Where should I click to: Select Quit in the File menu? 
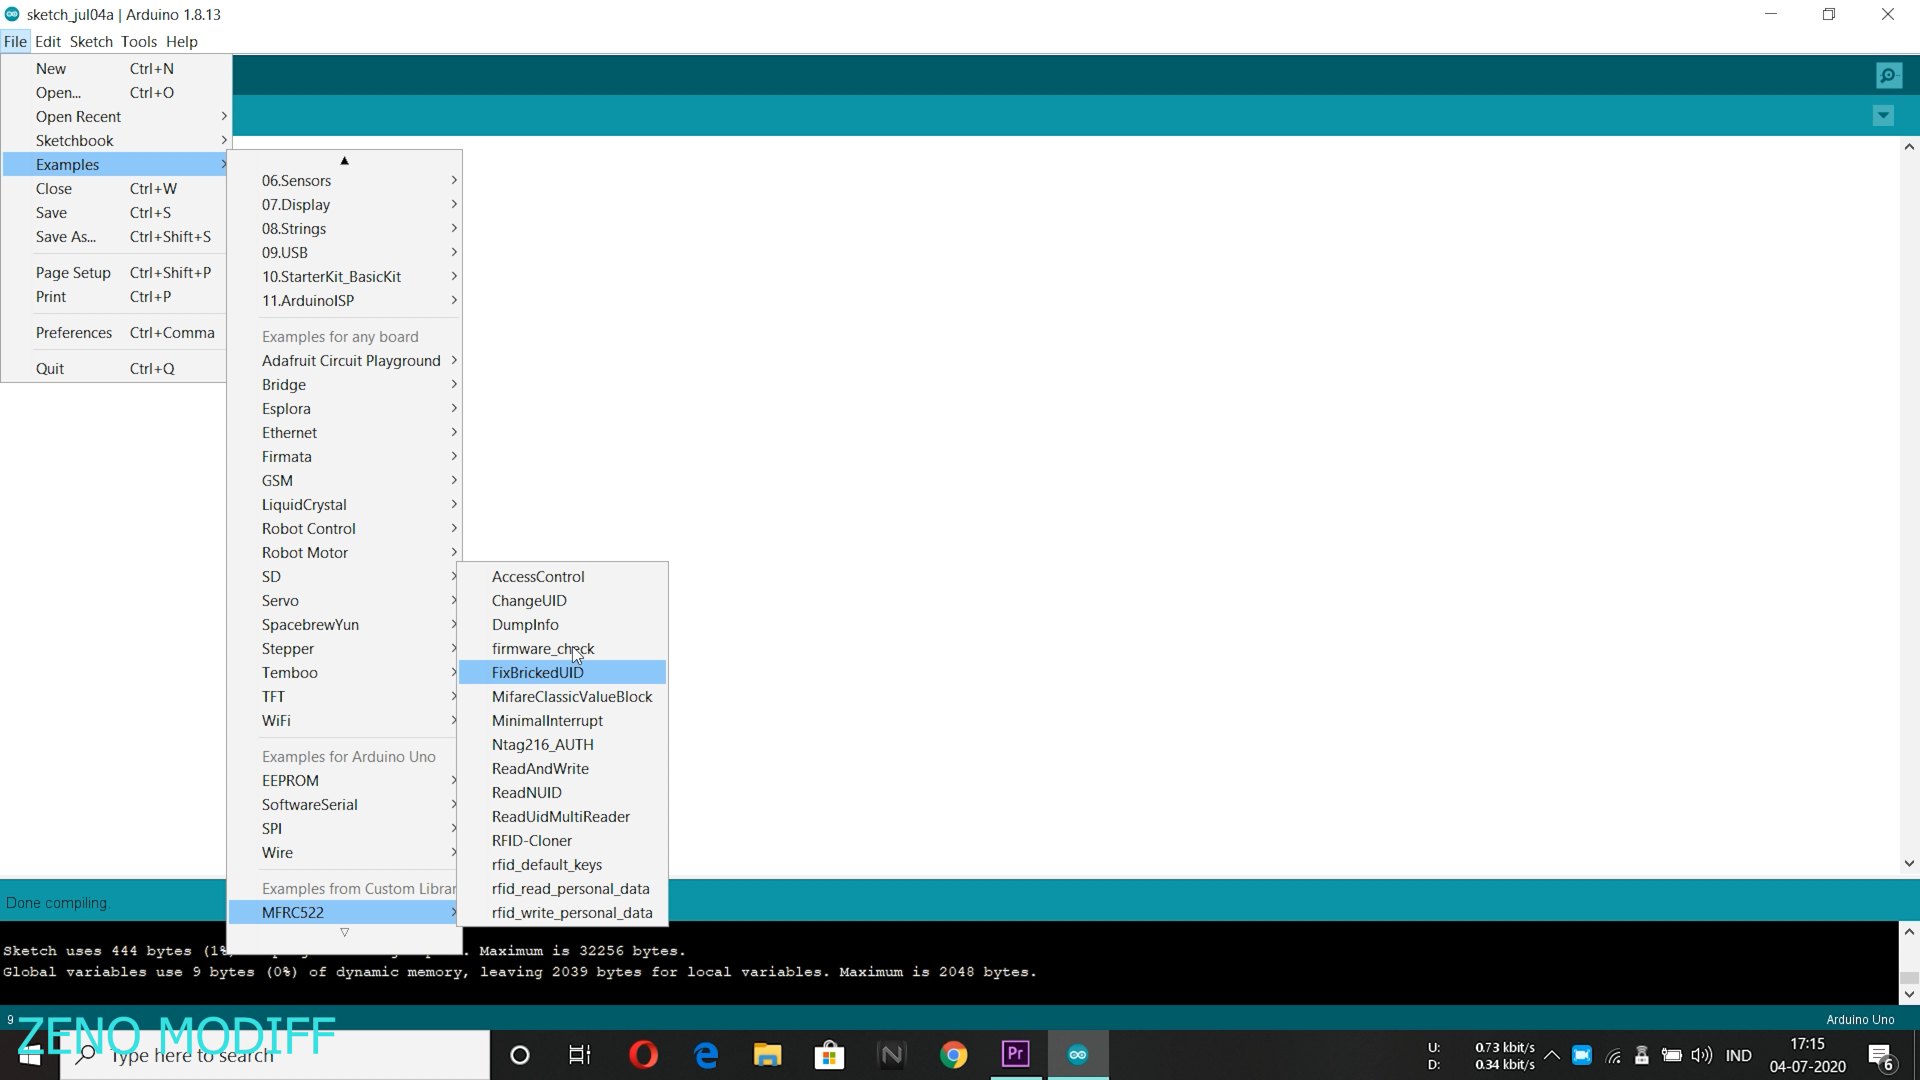coord(116,369)
